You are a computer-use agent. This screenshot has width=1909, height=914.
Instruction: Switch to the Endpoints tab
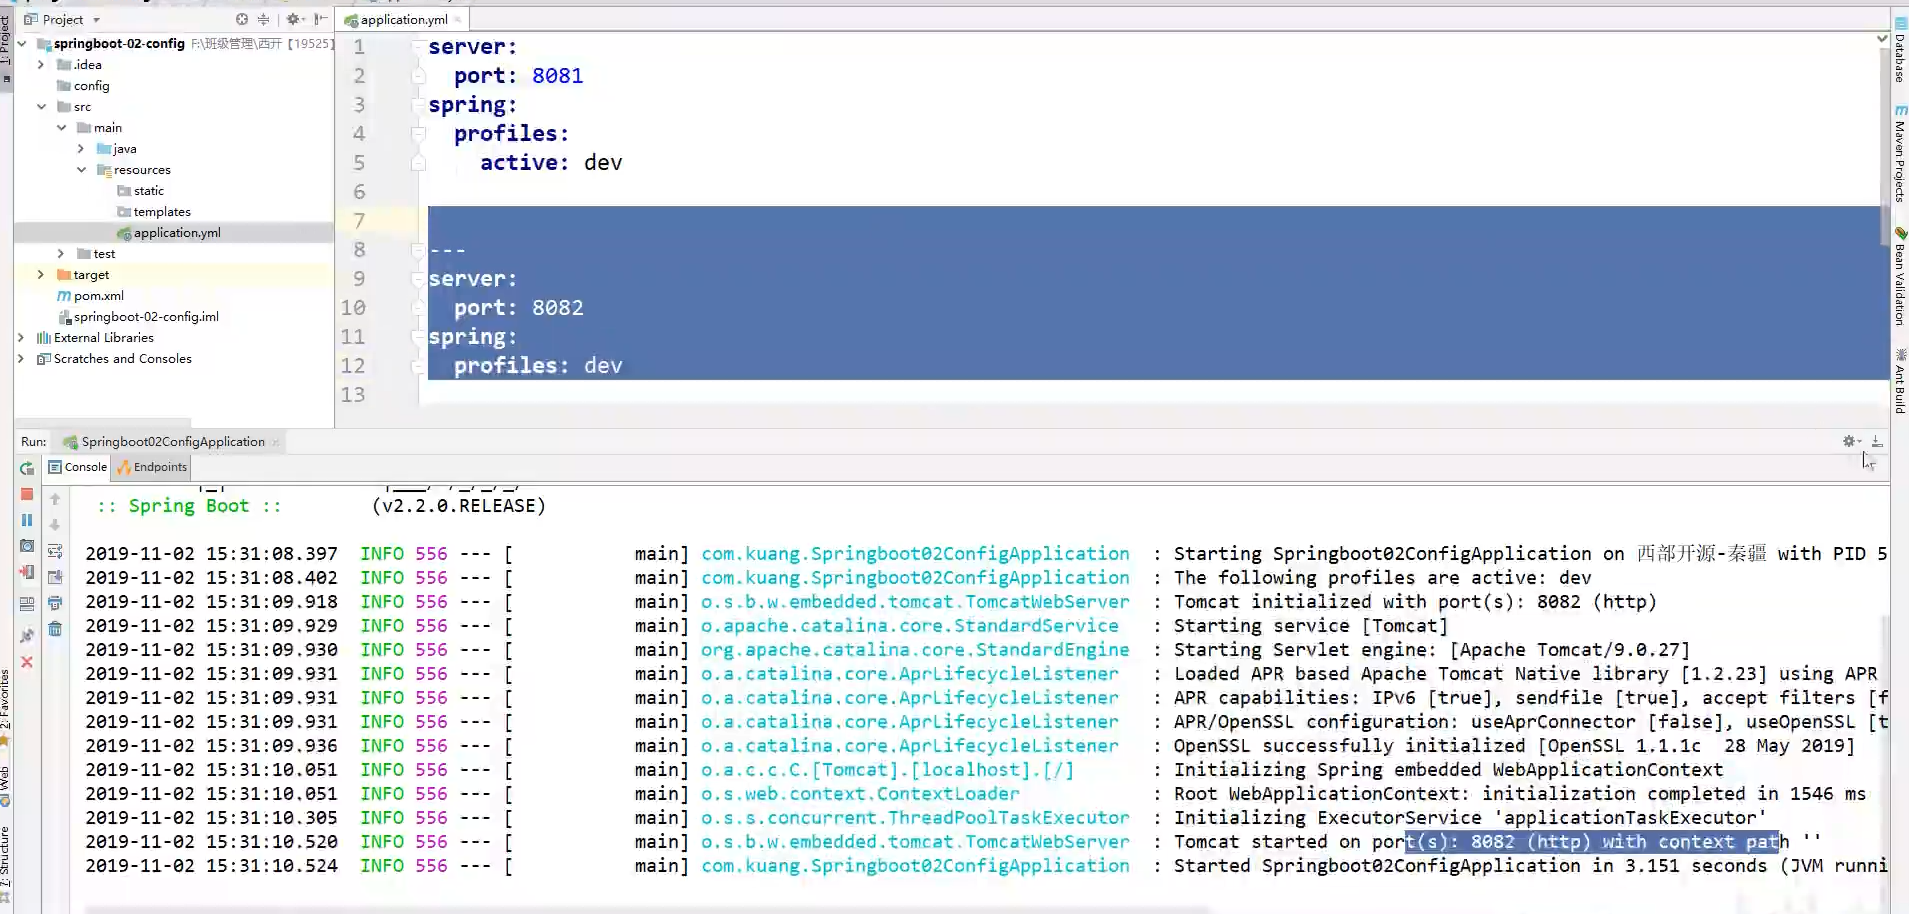pos(152,467)
